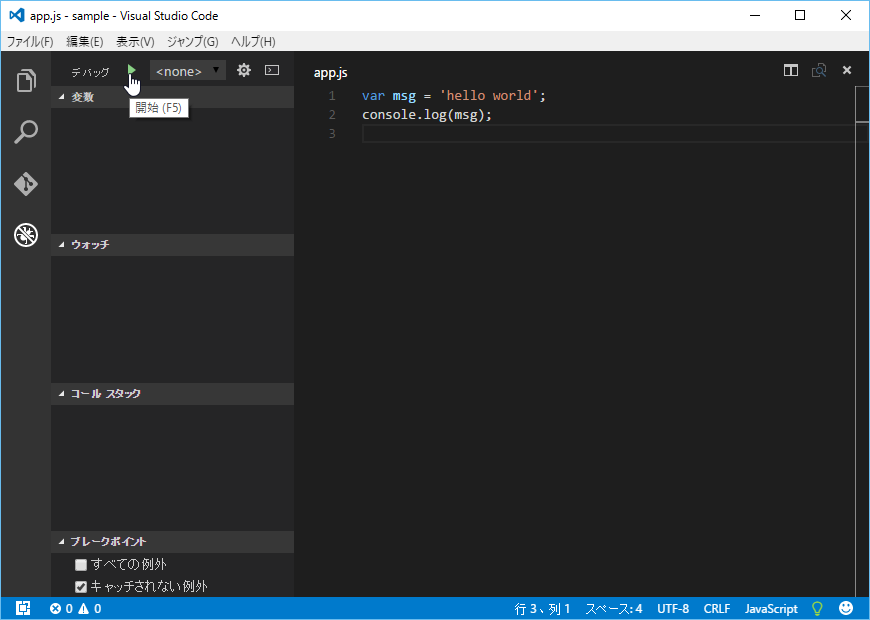Image resolution: width=870 pixels, height=620 pixels.
Task: Click the UTF-8 encoding in status bar
Action: 673,608
